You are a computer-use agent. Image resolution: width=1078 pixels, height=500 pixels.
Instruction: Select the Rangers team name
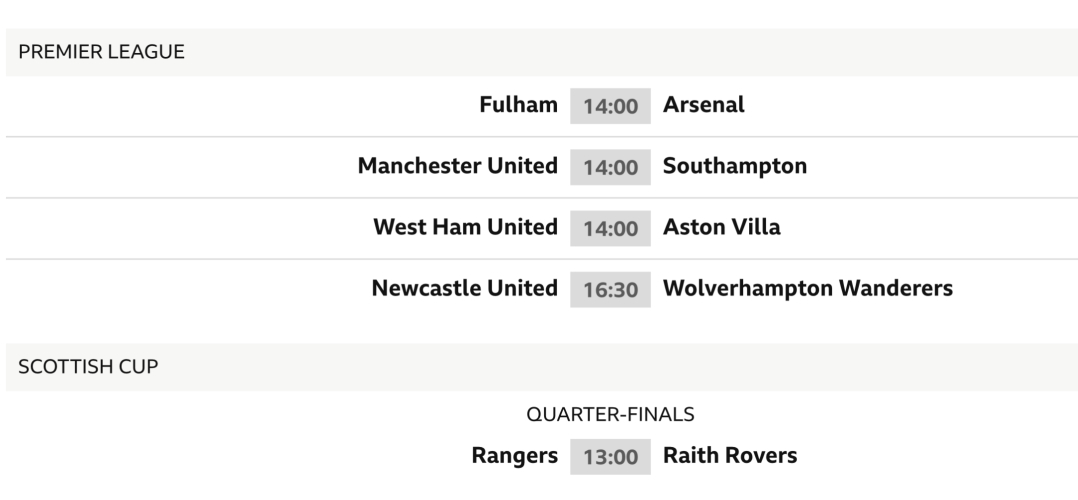pos(514,456)
